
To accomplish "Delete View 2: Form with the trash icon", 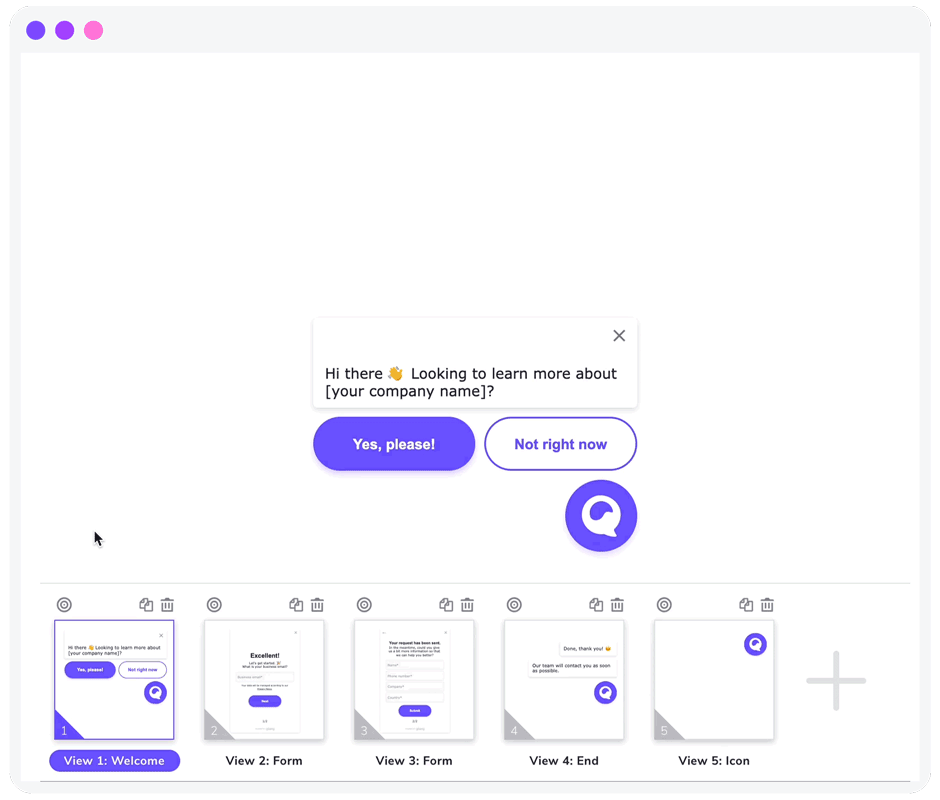I will pyautogui.click(x=317, y=604).
